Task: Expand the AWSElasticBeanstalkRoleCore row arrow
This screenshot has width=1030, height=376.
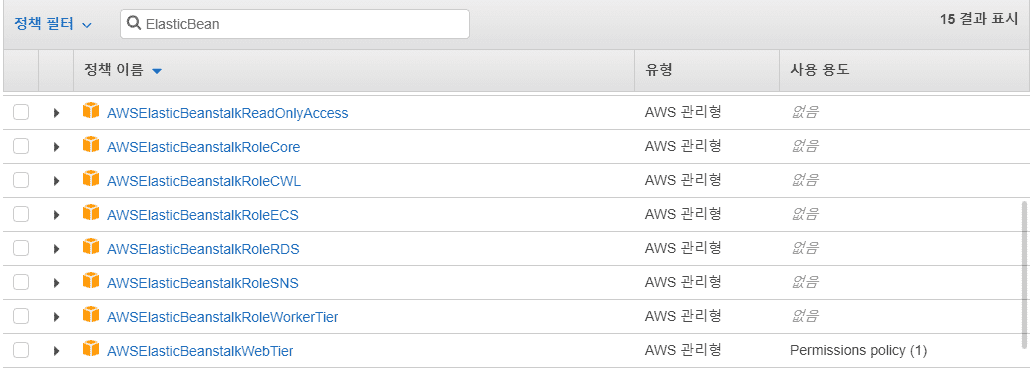Action: click(x=56, y=147)
